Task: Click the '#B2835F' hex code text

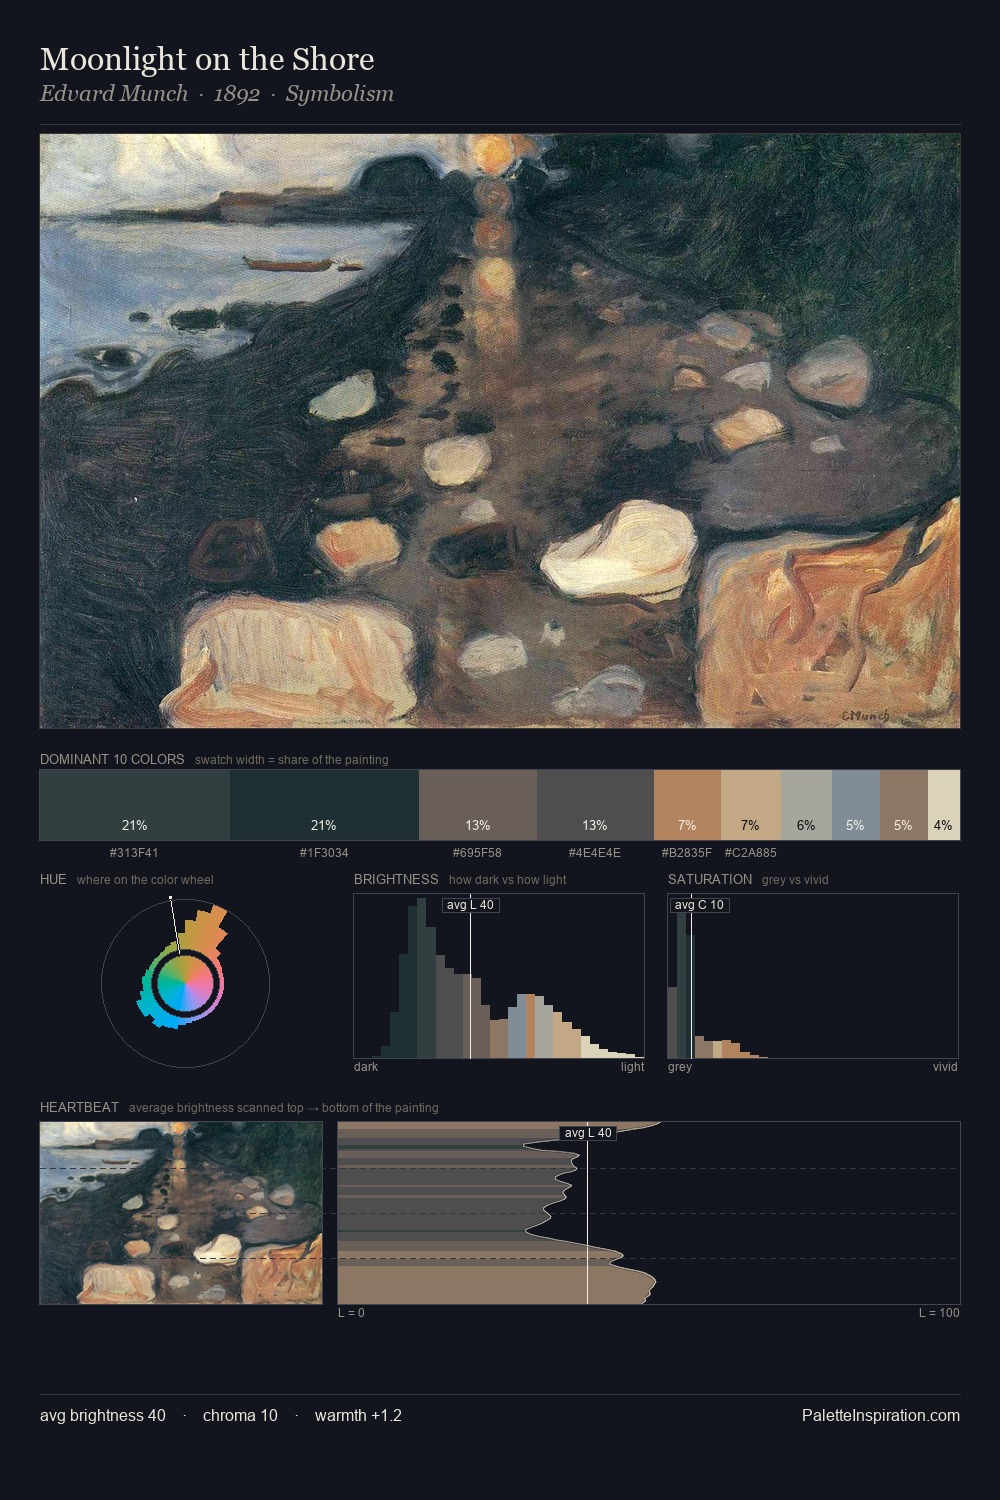Action: 687,853
